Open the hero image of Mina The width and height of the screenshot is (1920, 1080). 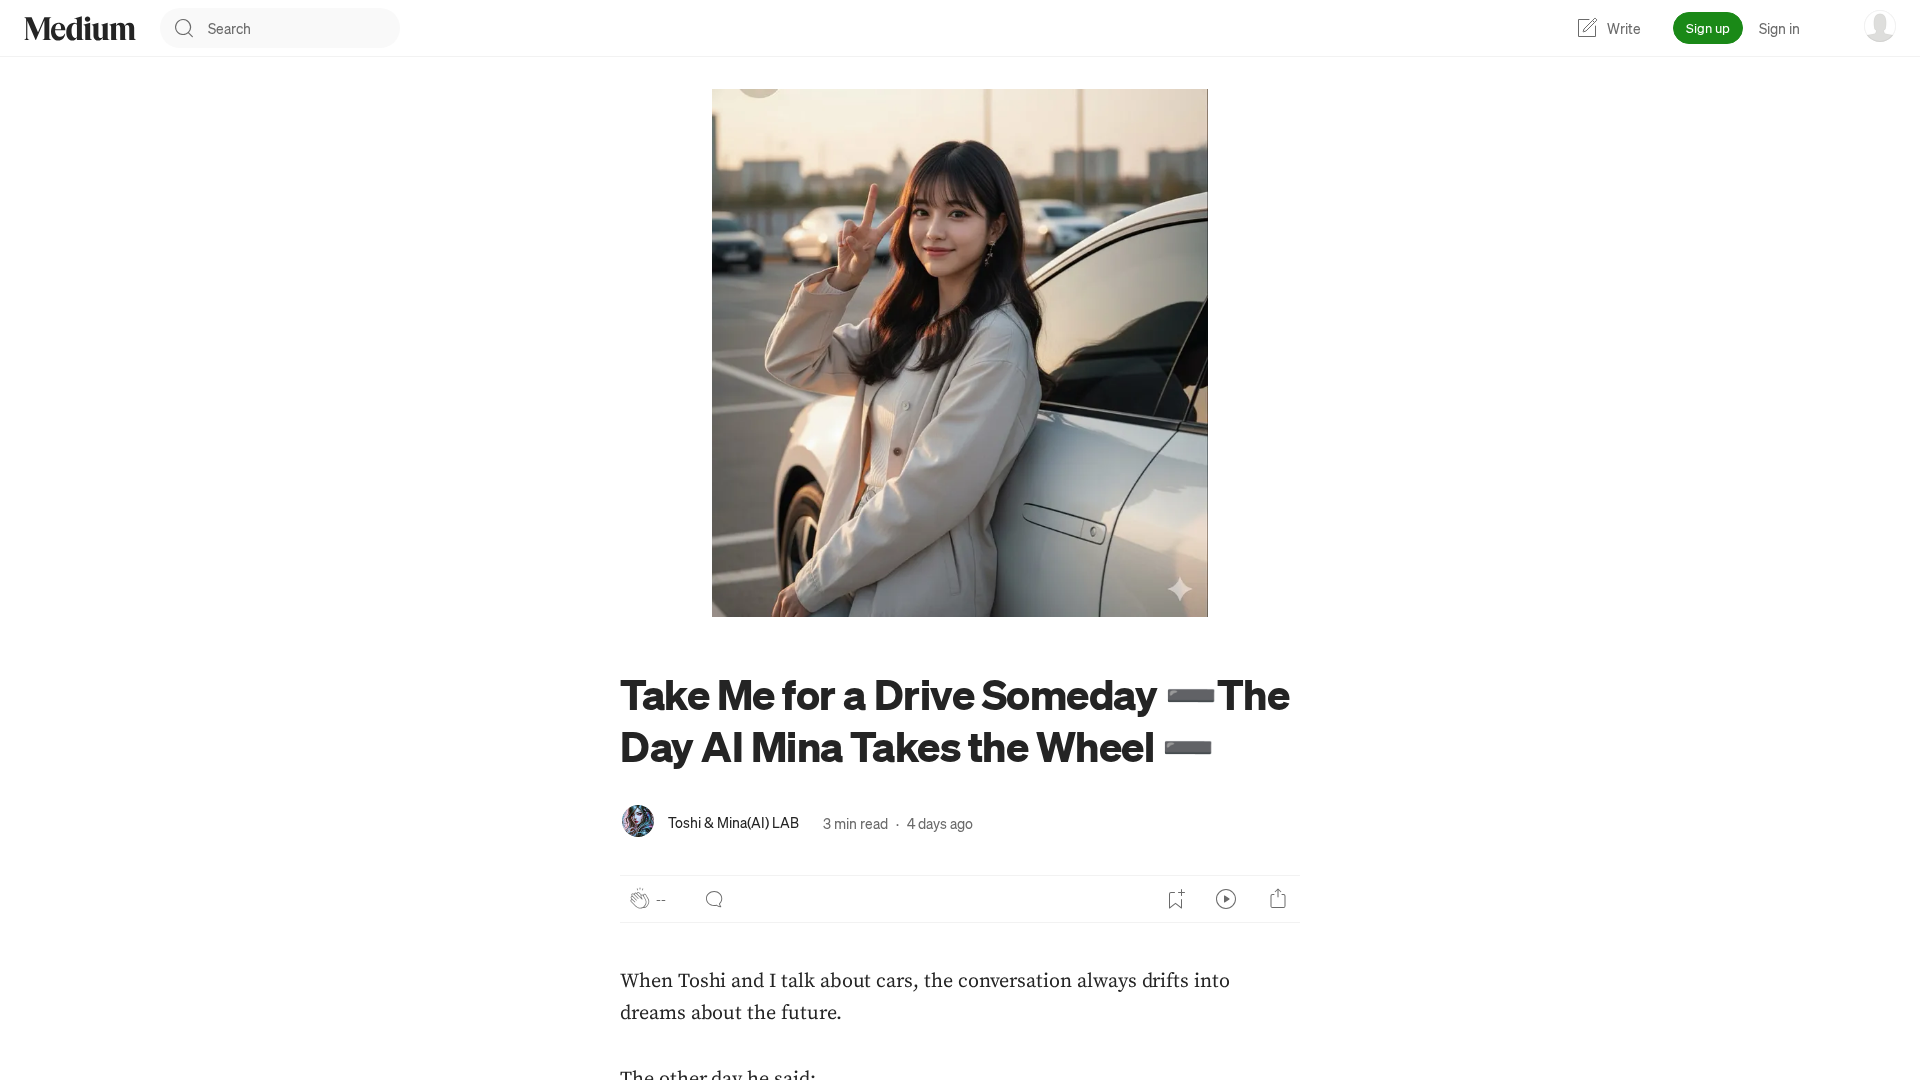pos(960,353)
